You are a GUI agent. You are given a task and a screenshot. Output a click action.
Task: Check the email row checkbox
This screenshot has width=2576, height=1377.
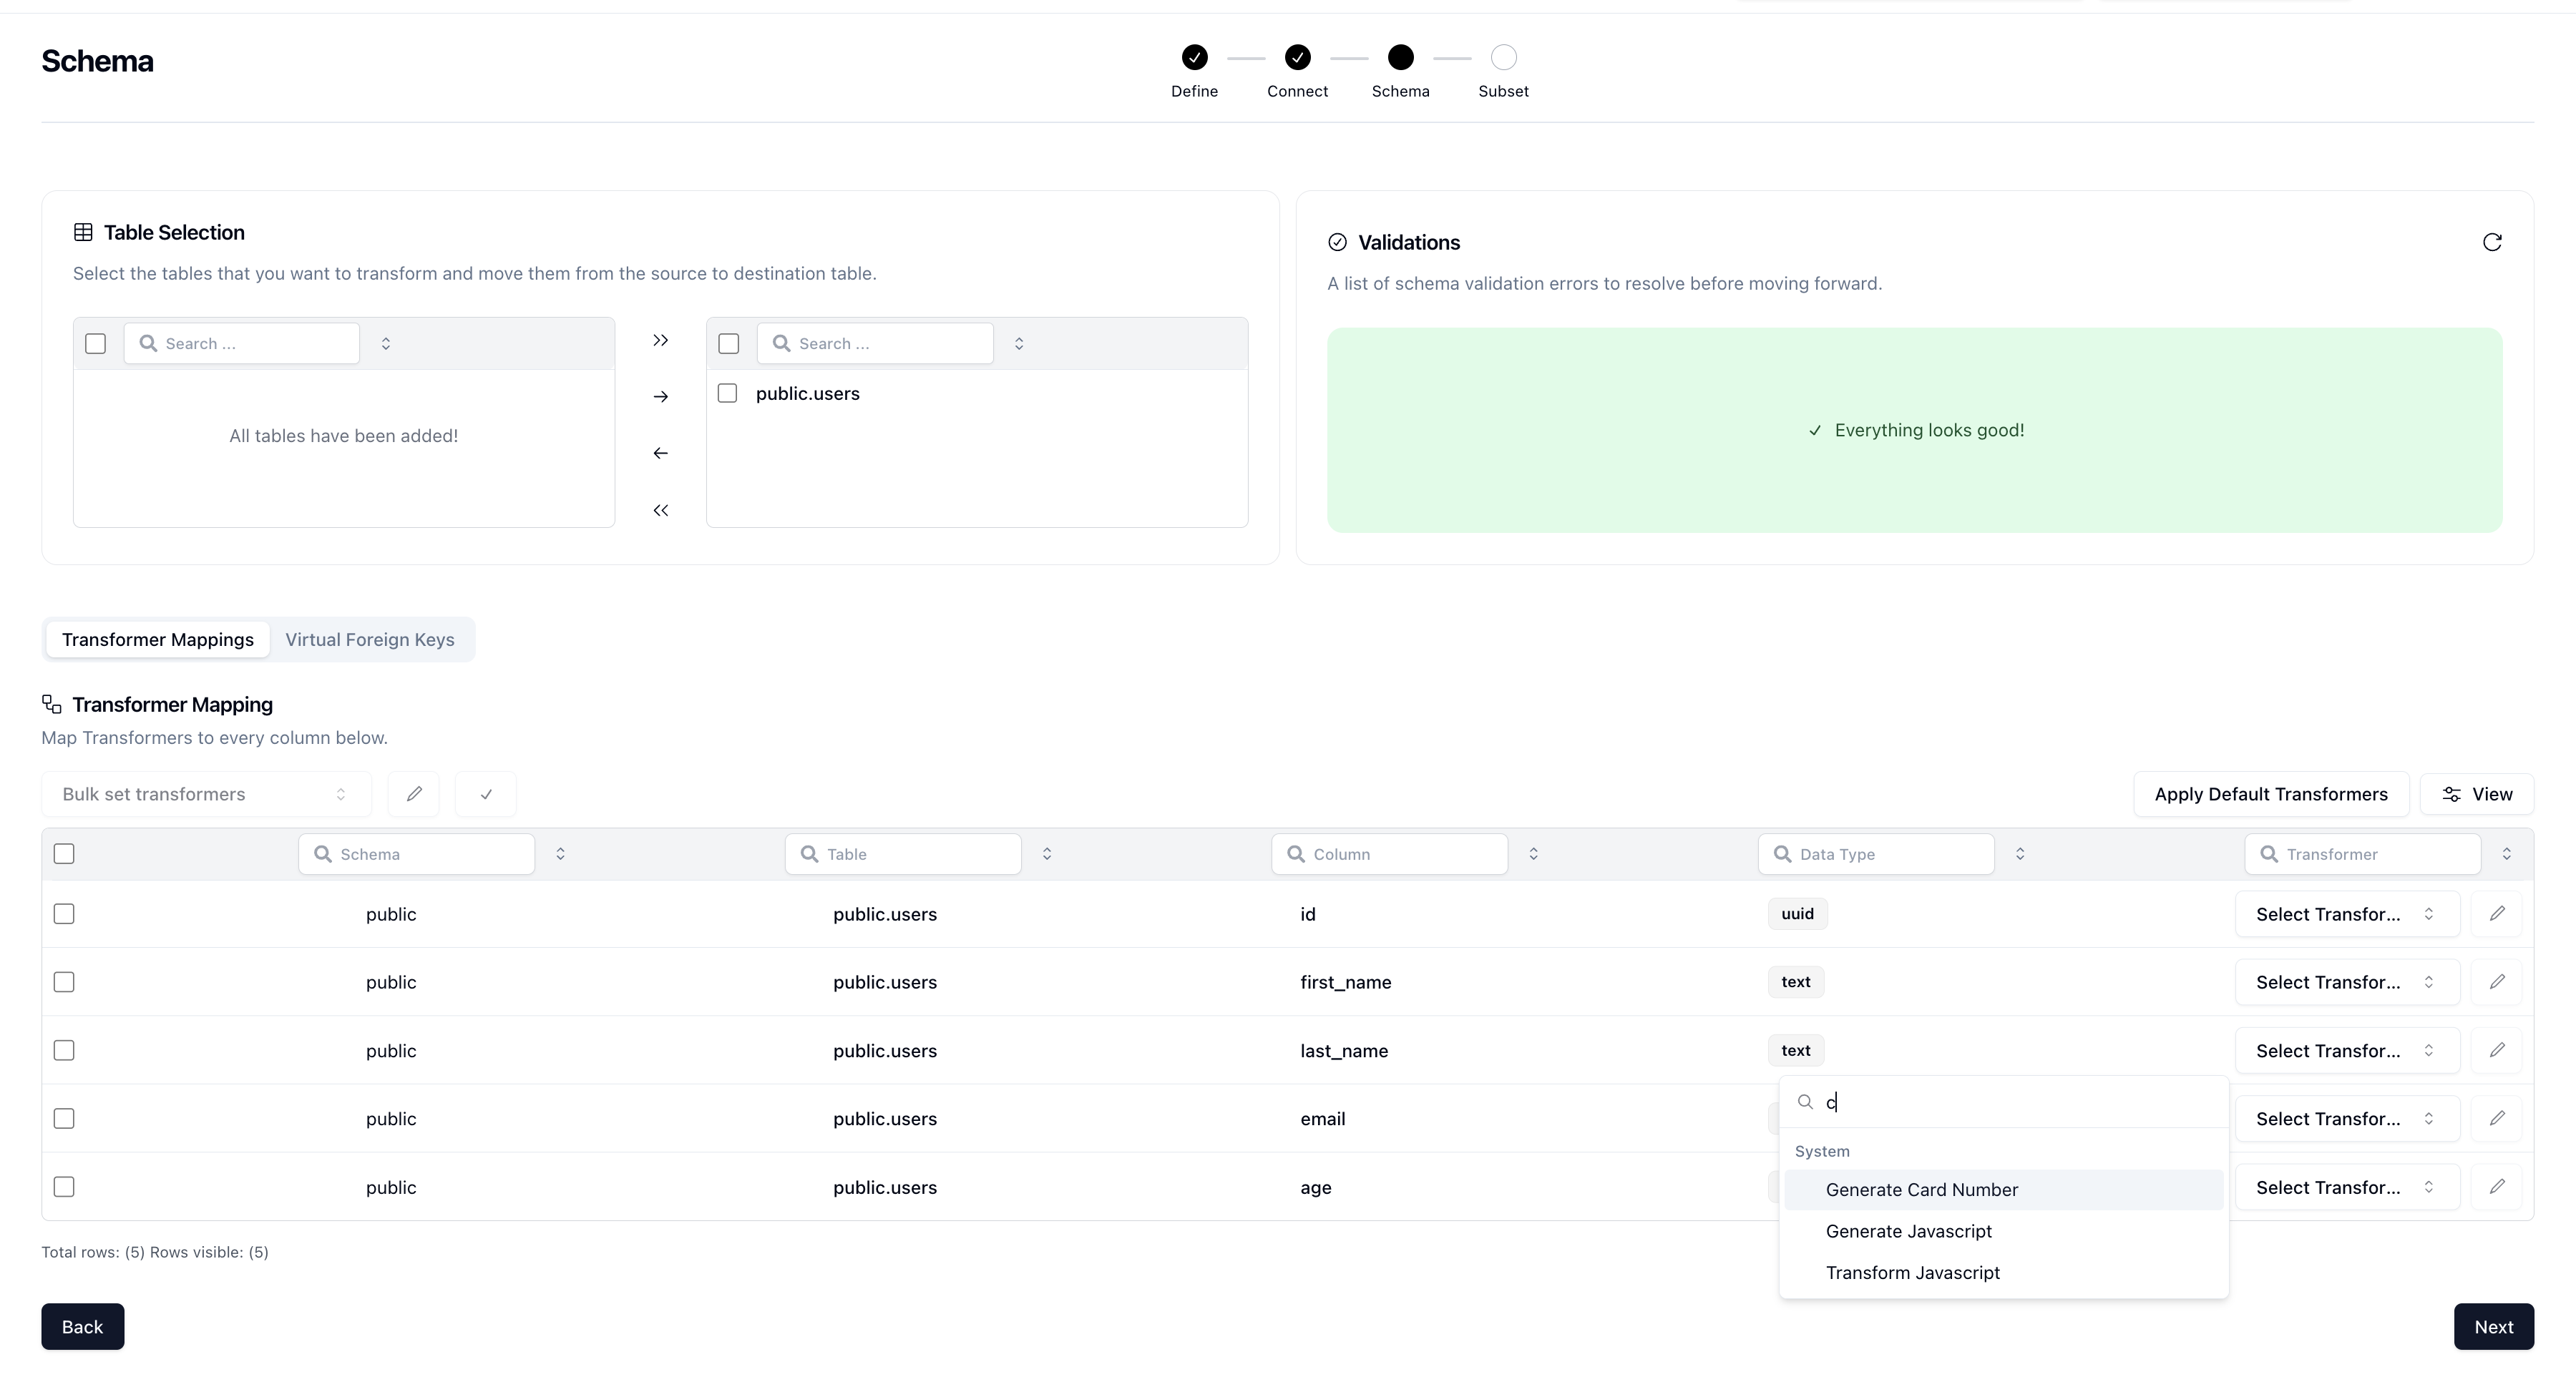click(x=64, y=1118)
